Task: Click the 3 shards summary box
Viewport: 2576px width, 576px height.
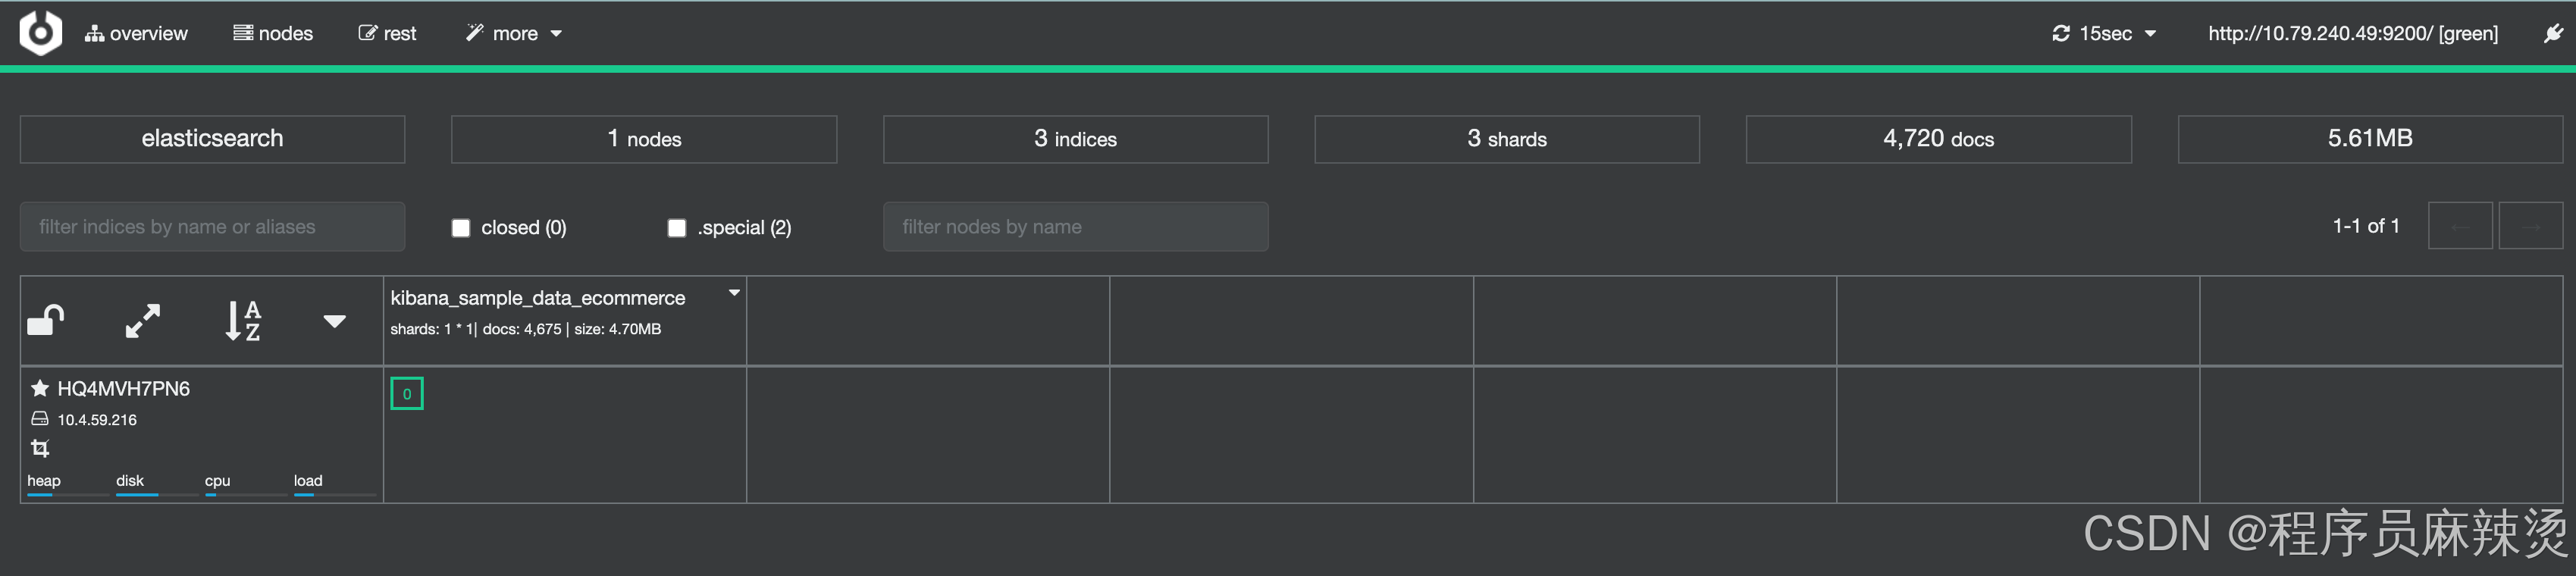Action: 1507,139
